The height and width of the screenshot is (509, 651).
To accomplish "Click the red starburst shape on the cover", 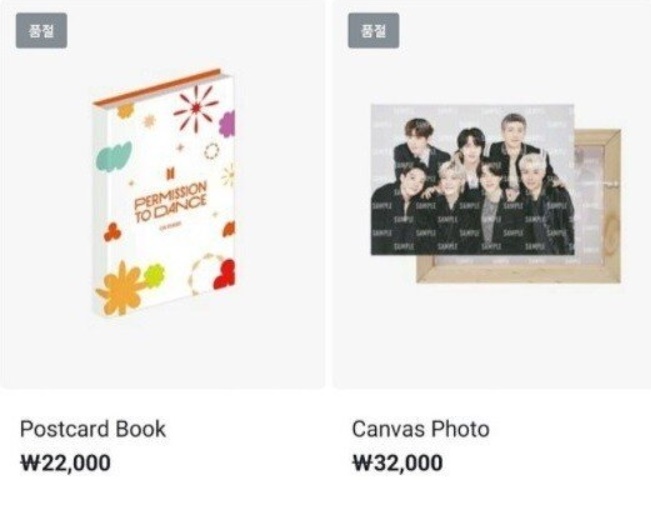I will tap(196, 108).
